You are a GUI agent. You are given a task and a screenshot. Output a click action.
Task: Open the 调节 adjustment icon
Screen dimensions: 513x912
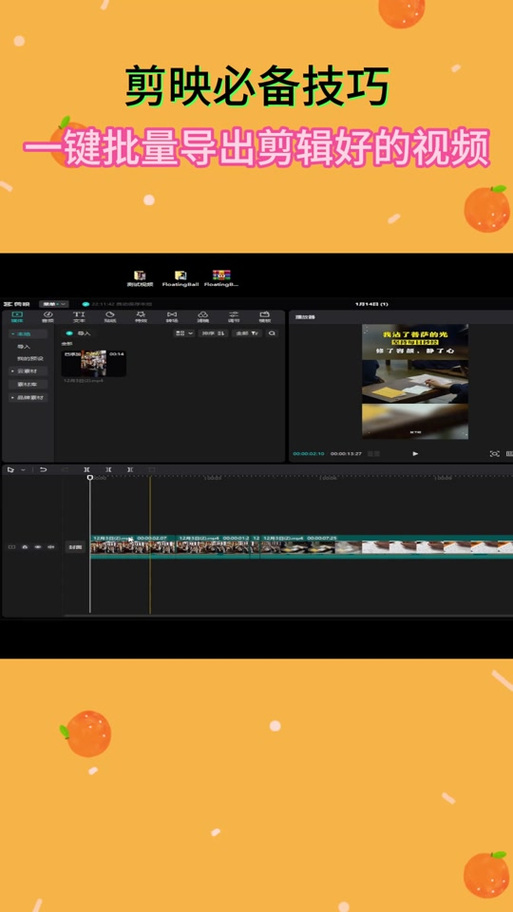pyautogui.click(x=234, y=317)
